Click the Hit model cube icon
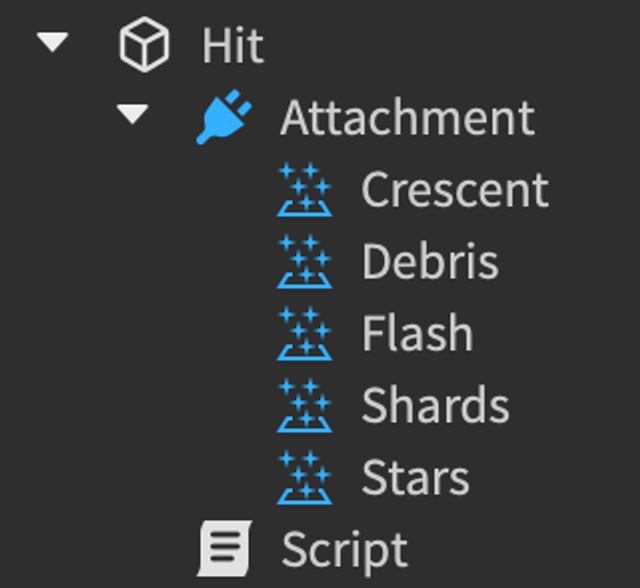640x588 pixels. tap(144, 44)
